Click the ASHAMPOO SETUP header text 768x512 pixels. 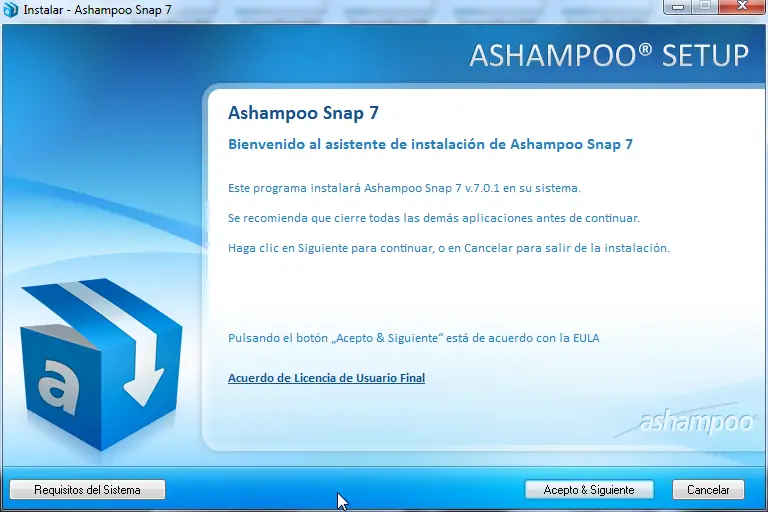coord(609,55)
